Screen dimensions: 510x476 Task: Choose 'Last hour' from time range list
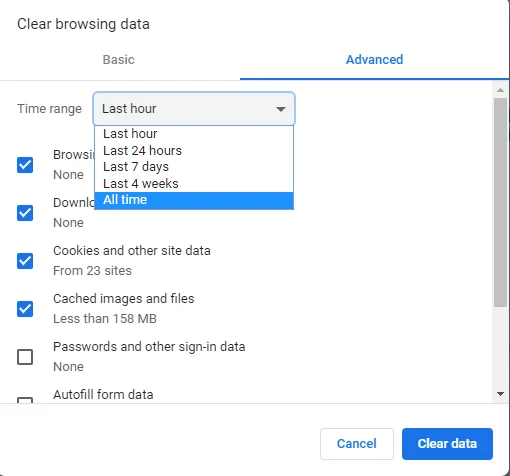click(x=194, y=134)
